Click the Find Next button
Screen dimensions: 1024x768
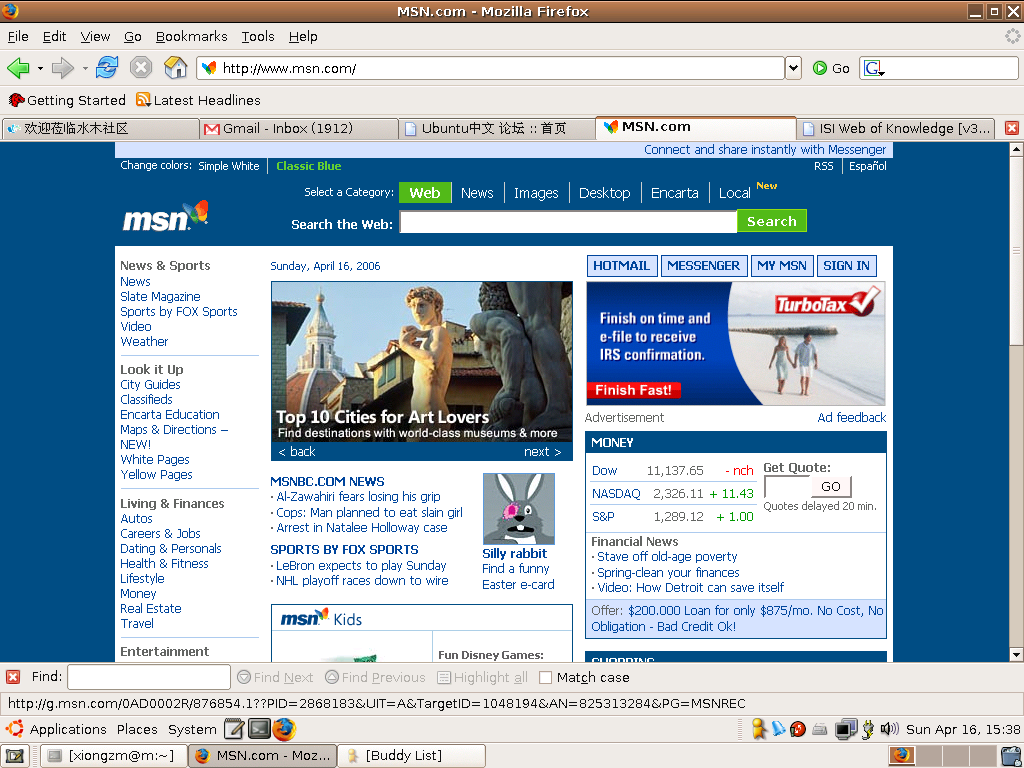(275, 677)
